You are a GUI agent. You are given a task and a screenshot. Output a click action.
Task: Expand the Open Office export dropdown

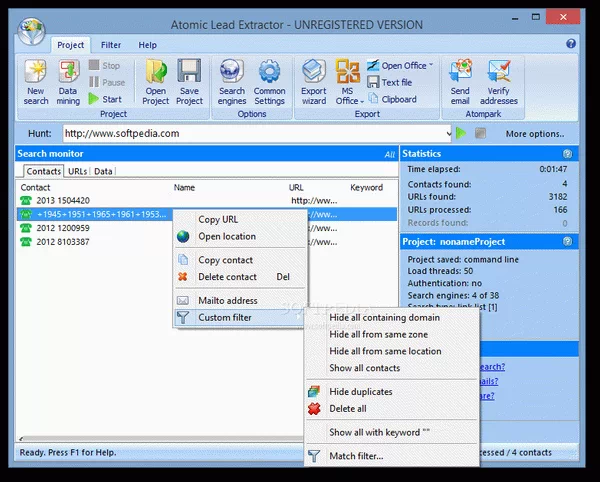click(x=431, y=65)
